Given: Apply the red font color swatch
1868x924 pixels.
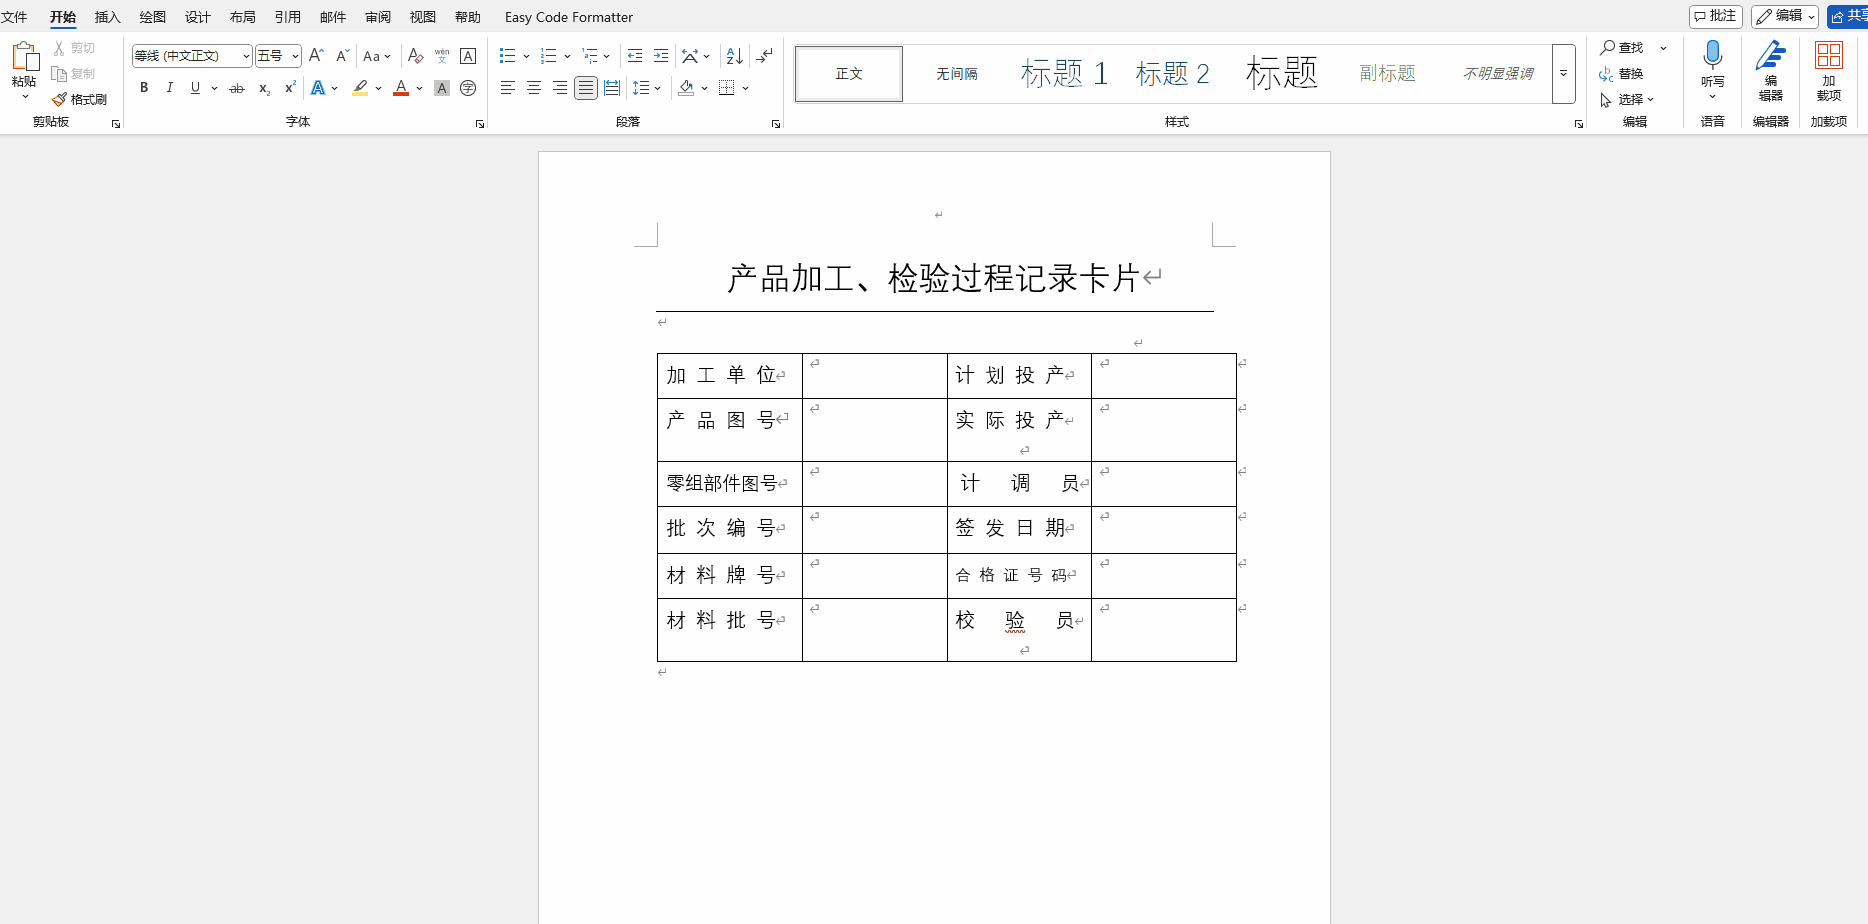Looking at the screenshot, I should [401, 88].
